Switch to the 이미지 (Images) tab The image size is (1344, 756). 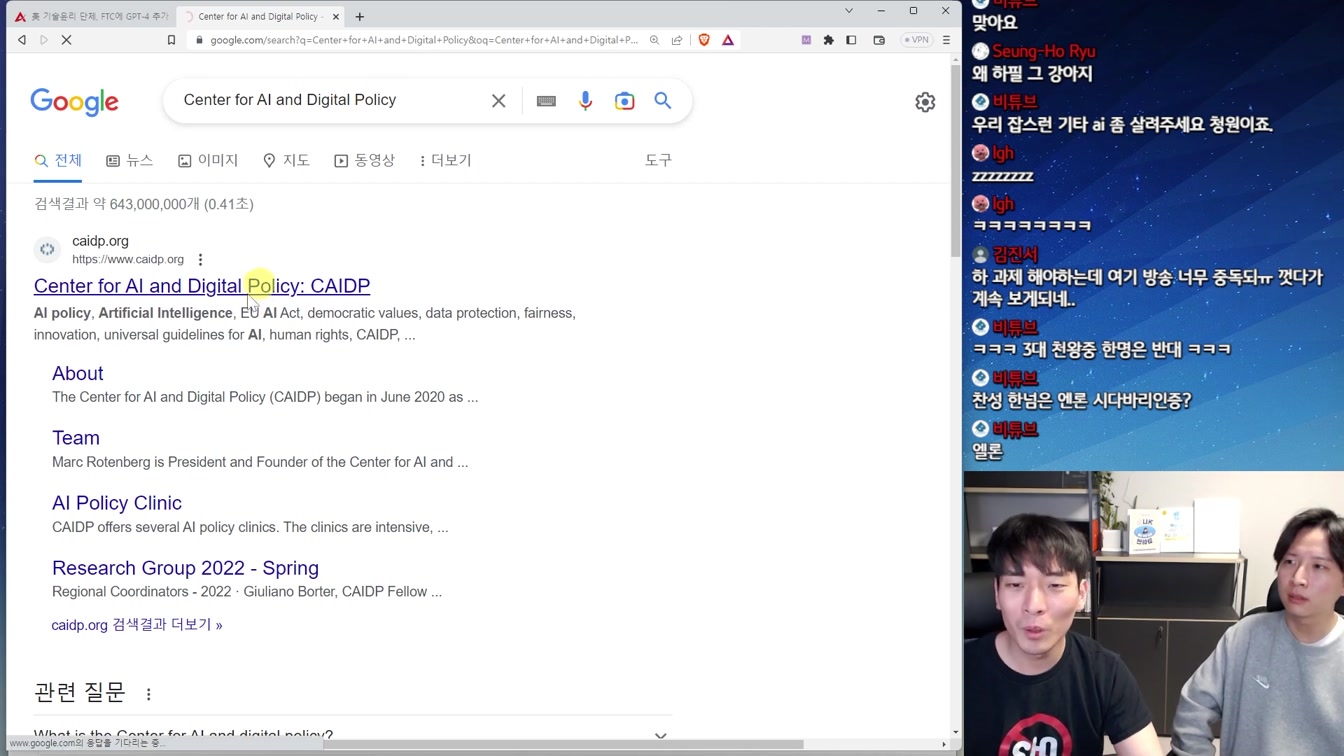208,160
